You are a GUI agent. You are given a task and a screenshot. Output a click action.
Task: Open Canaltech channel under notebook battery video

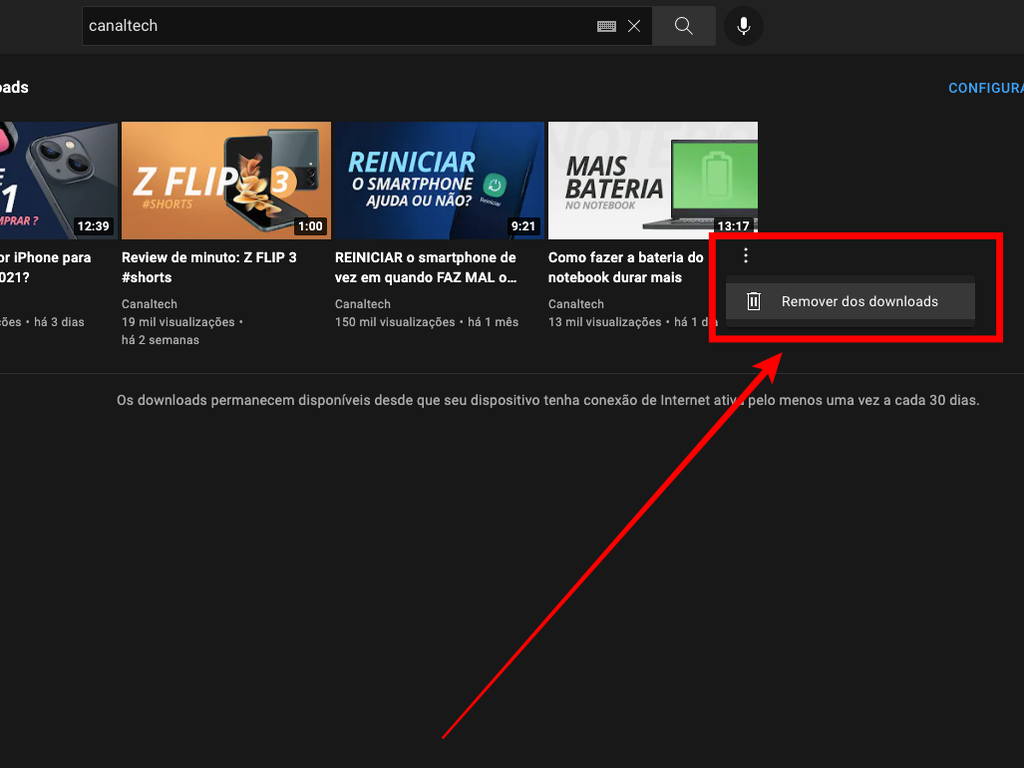tap(577, 304)
